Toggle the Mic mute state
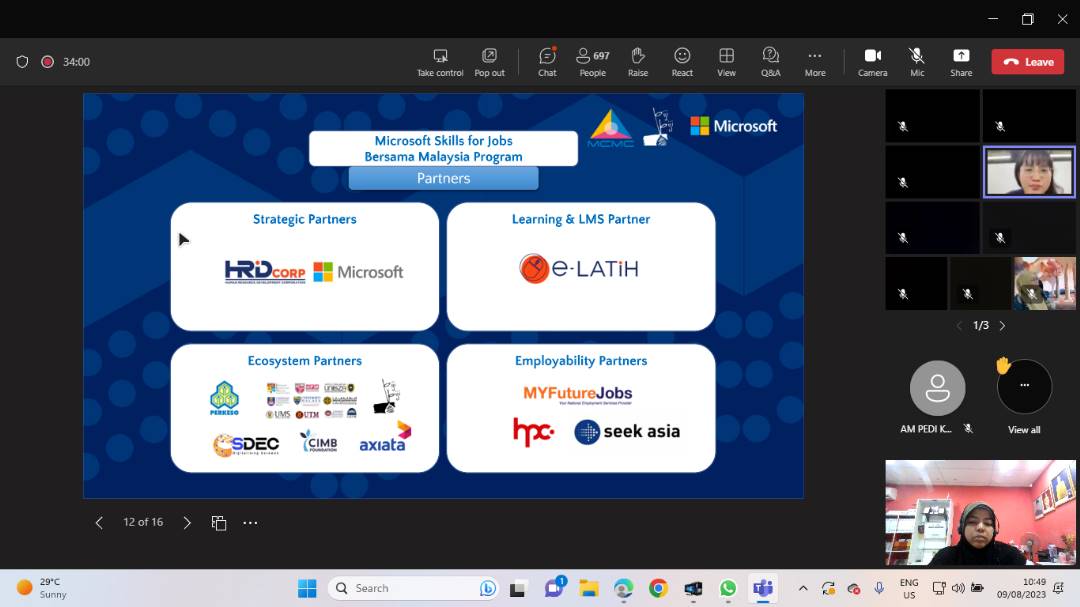 [x=917, y=62]
